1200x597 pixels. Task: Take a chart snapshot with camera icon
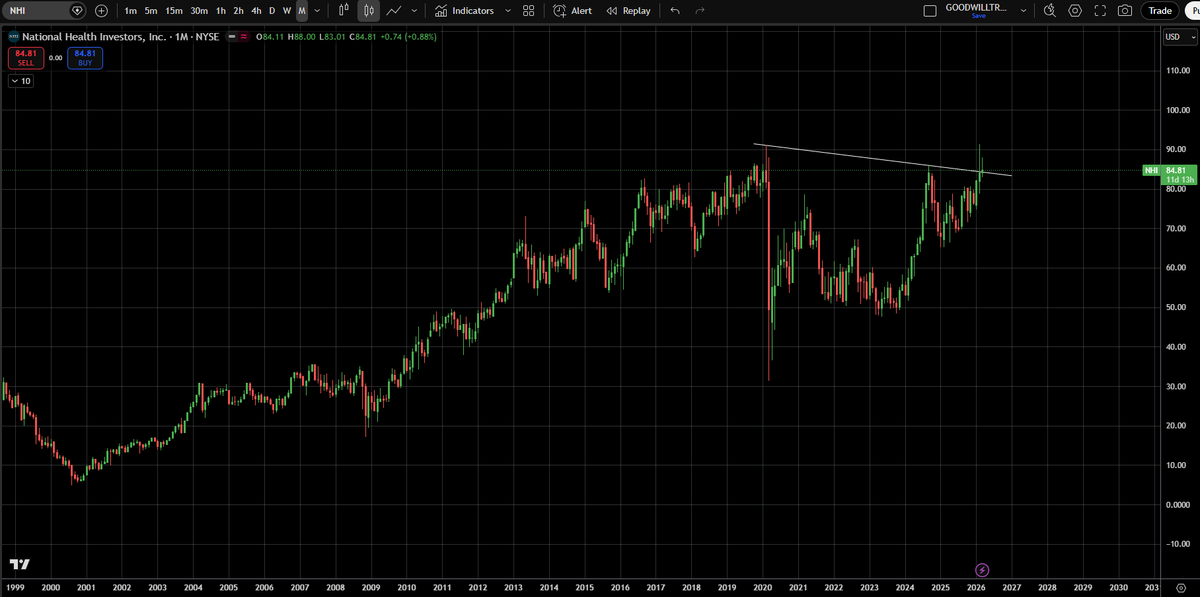click(1125, 10)
